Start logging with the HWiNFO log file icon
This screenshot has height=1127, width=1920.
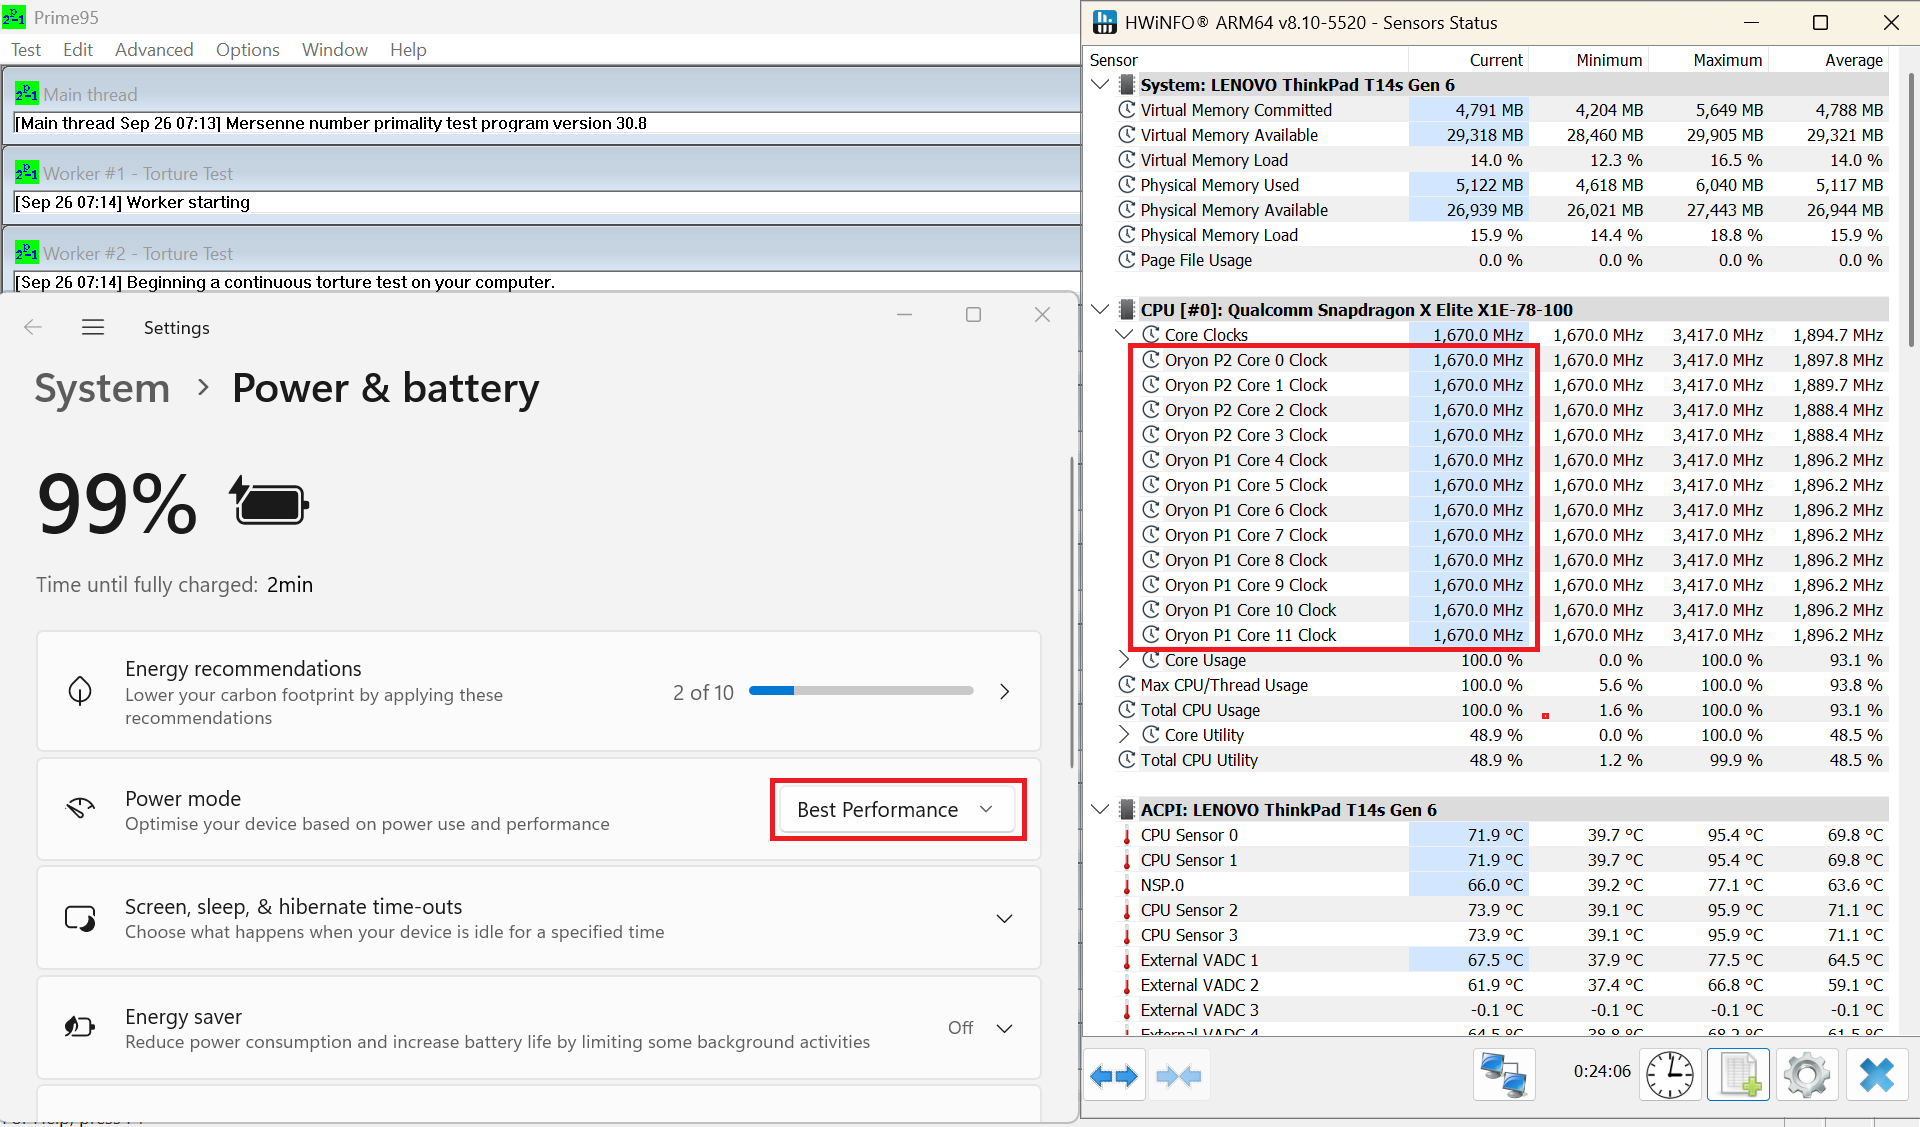(x=1738, y=1076)
